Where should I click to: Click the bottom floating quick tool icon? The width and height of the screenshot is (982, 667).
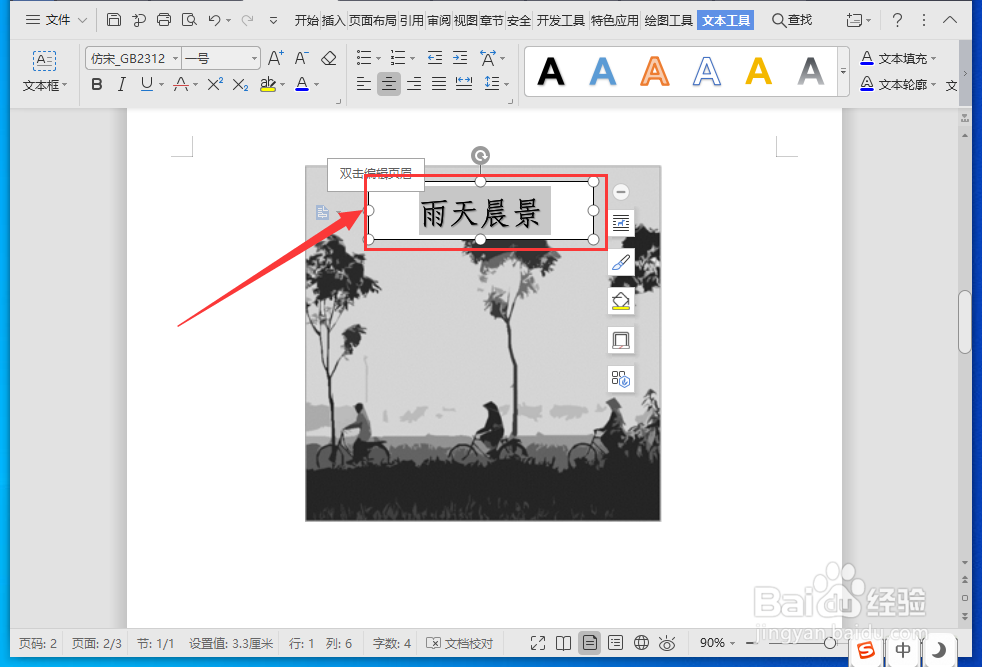click(x=621, y=379)
